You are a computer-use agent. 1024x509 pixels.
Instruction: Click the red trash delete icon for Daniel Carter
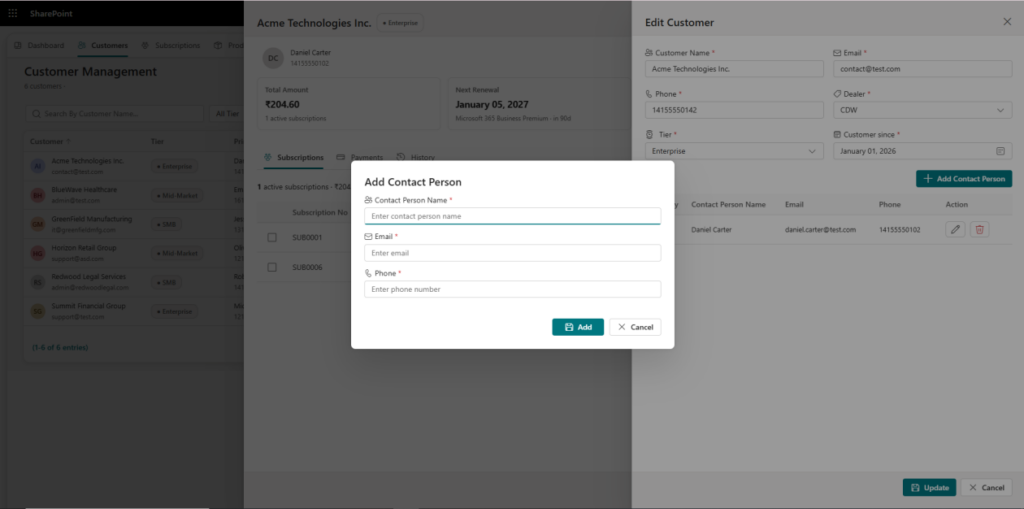coord(979,229)
